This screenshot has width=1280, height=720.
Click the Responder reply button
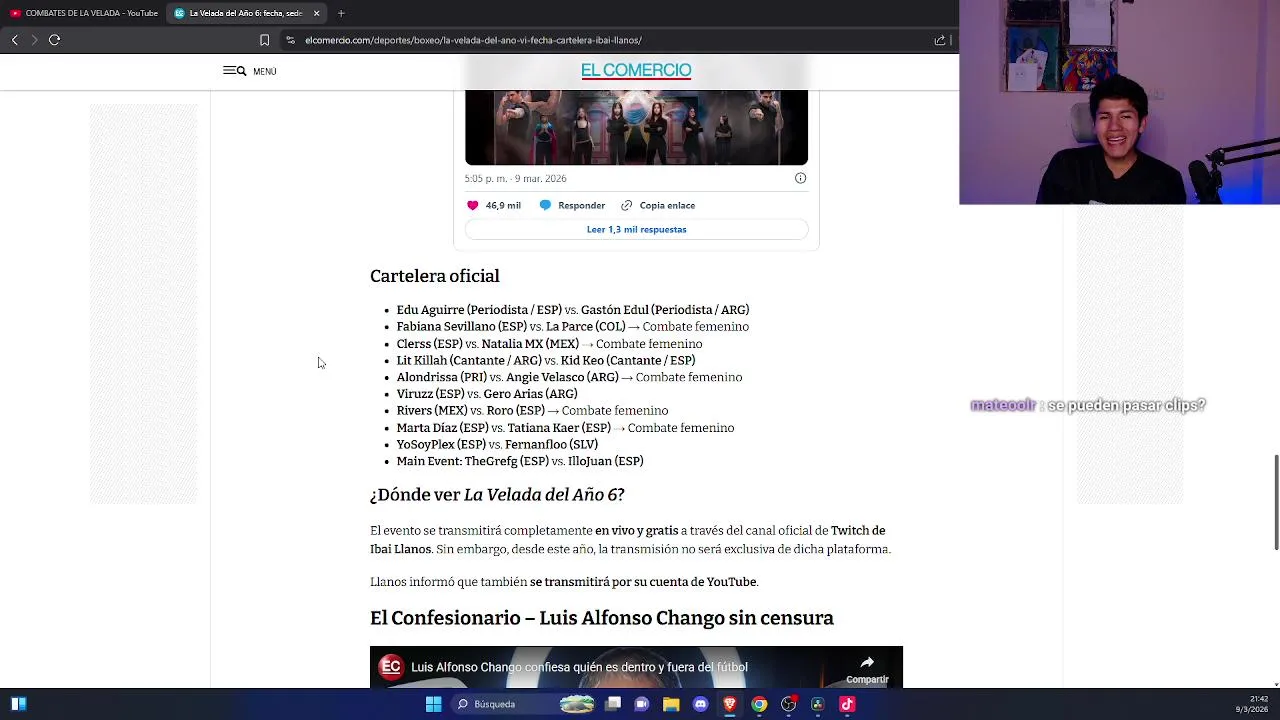(572, 205)
